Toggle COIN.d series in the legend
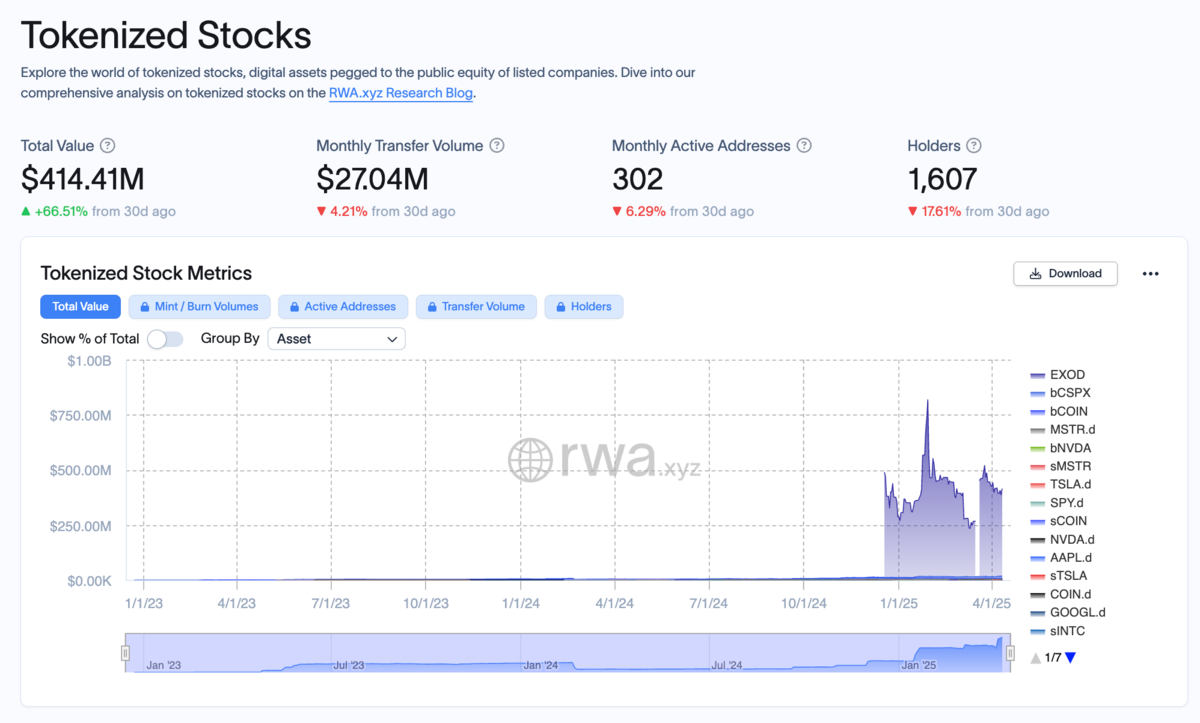This screenshot has width=1200, height=723. click(x=1061, y=594)
